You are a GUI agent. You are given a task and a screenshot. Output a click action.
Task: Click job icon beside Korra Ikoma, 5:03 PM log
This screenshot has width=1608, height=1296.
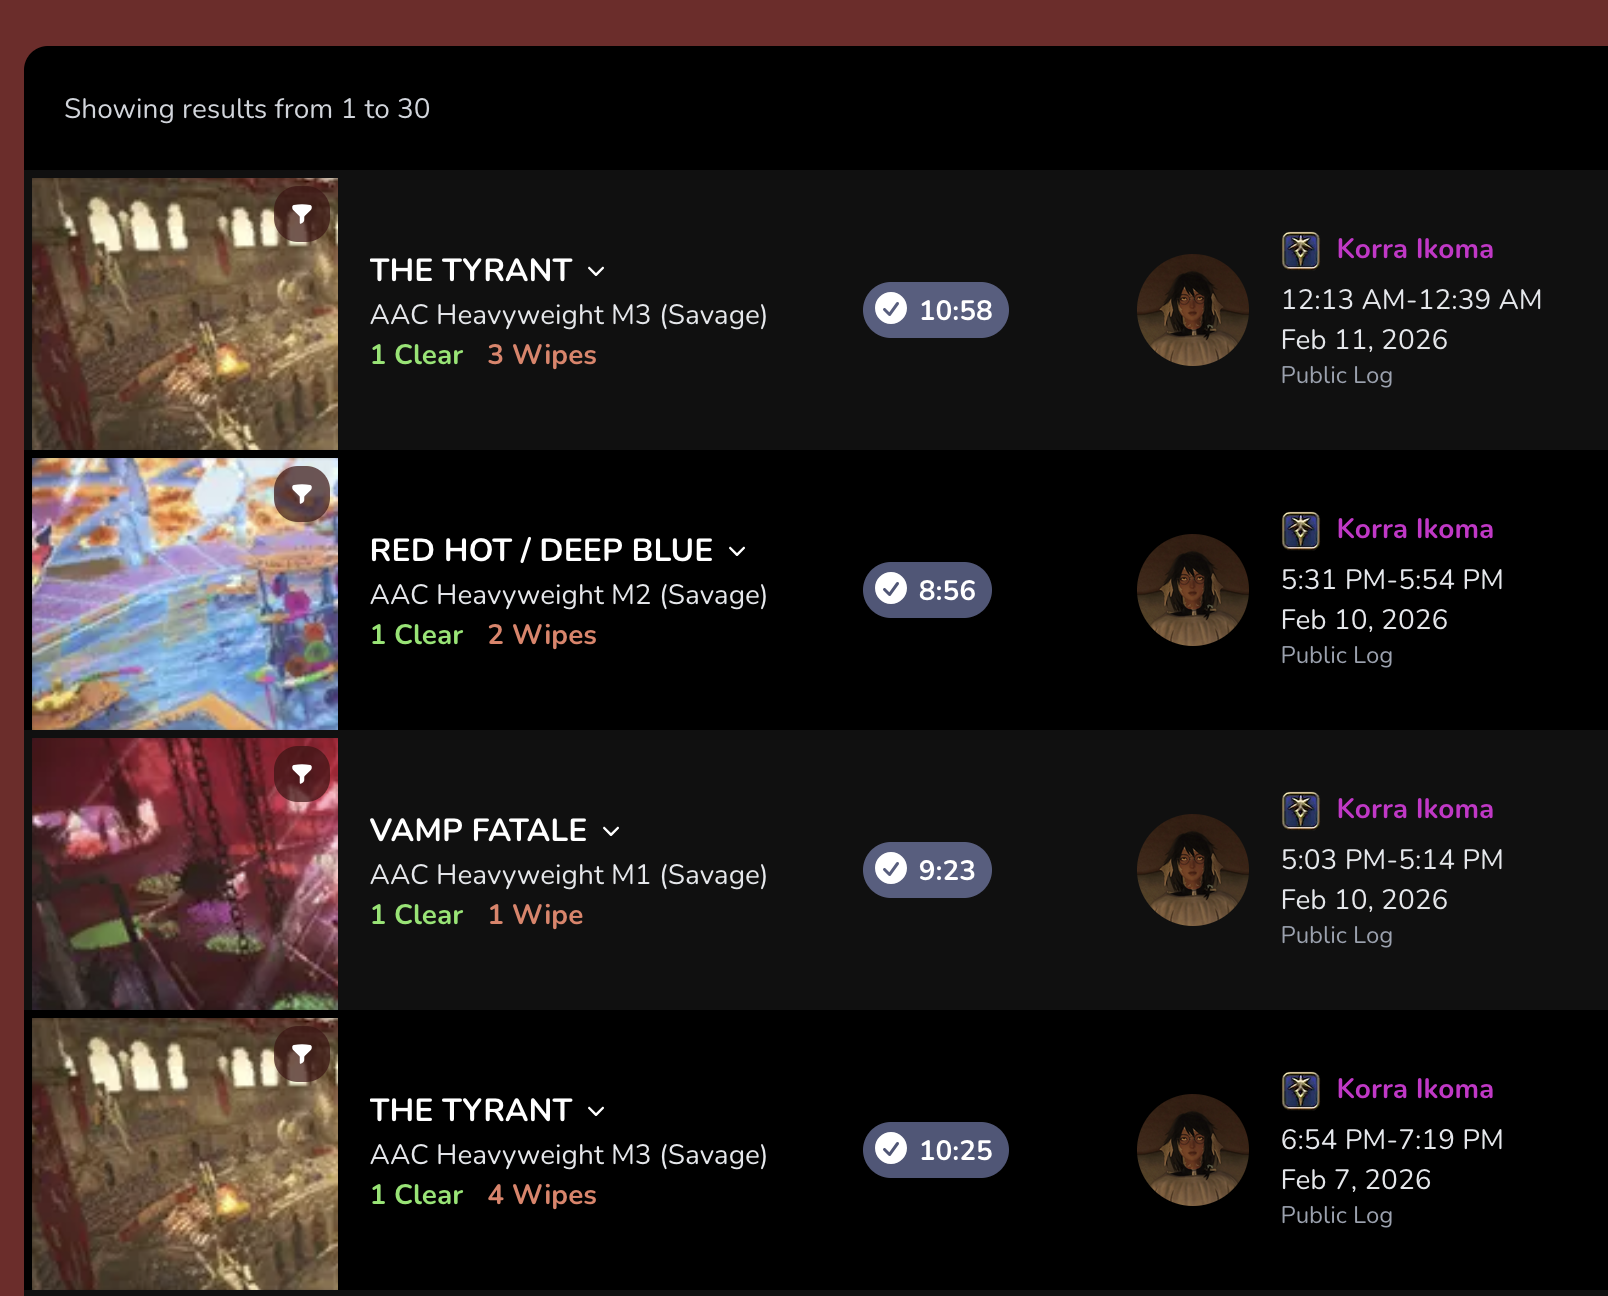pos(1301,810)
